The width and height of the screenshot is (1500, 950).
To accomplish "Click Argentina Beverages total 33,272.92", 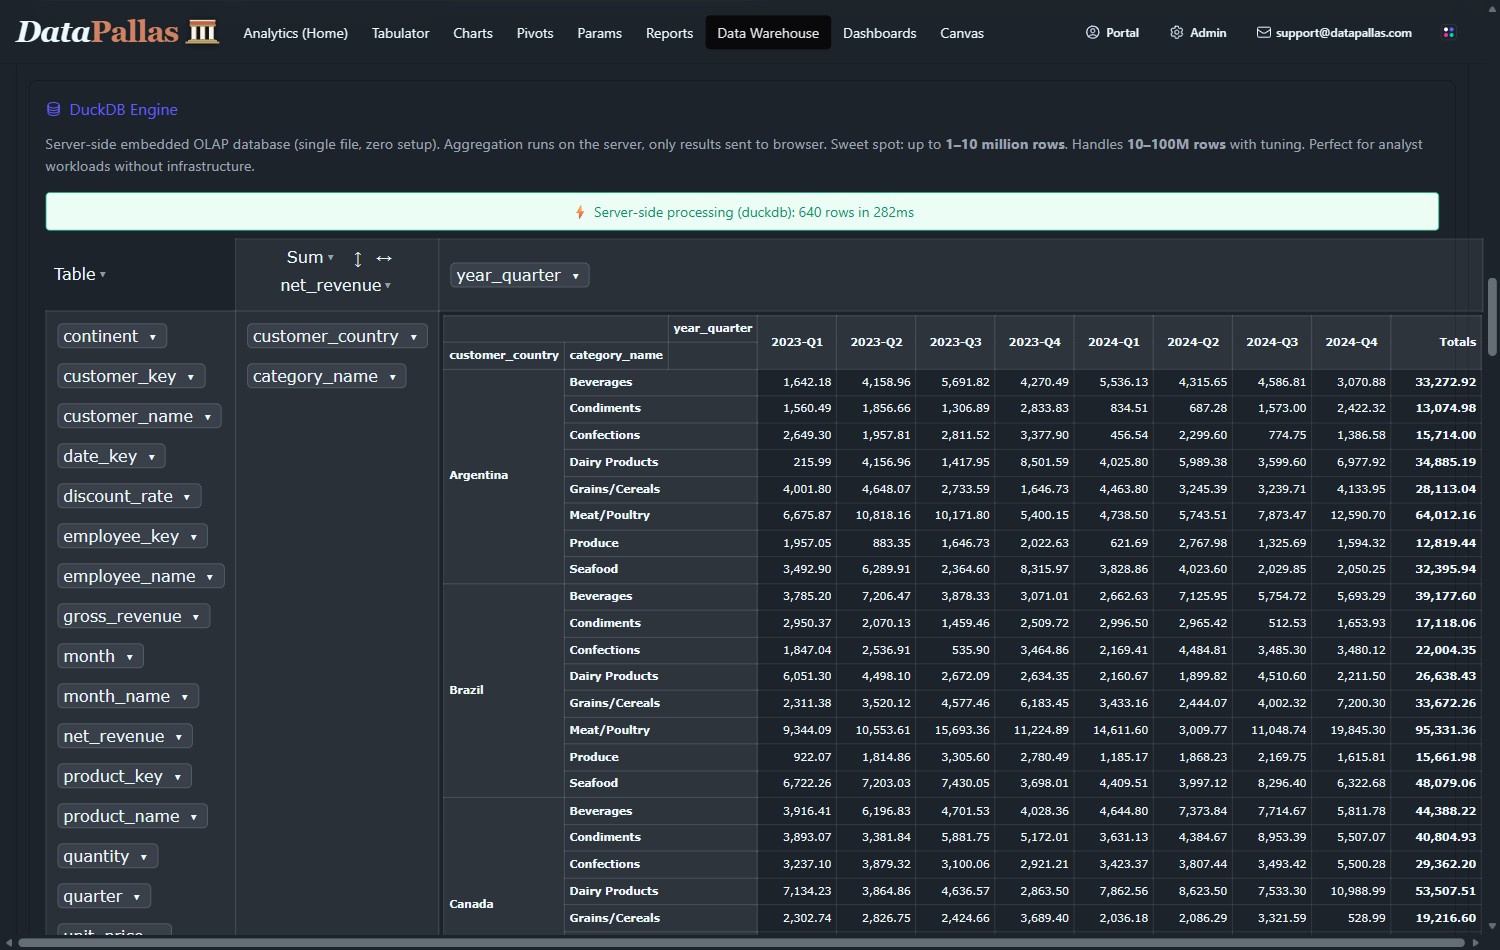I will pos(1436,382).
